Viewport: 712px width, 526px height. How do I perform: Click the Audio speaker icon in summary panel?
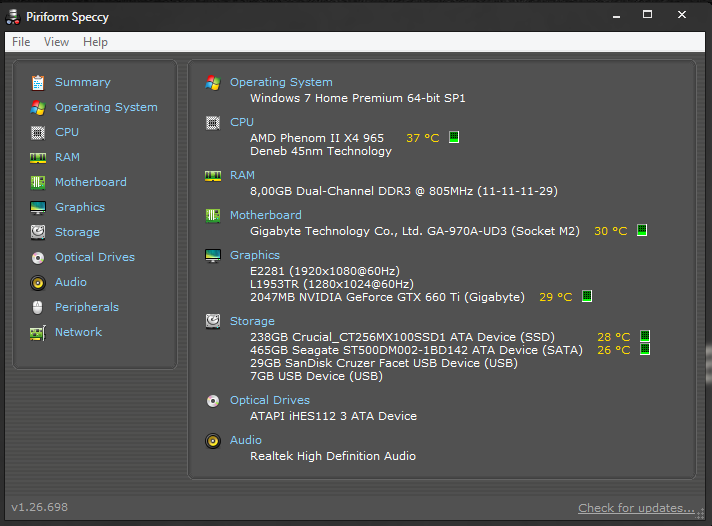(213, 441)
